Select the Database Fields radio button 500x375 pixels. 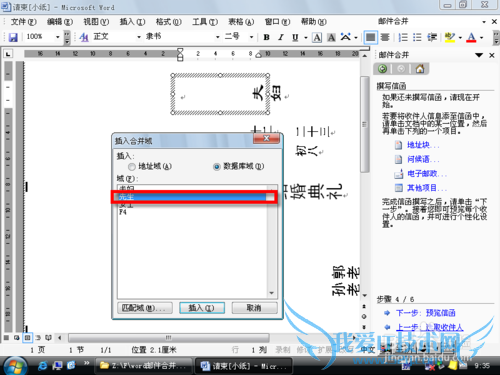click(x=217, y=166)
